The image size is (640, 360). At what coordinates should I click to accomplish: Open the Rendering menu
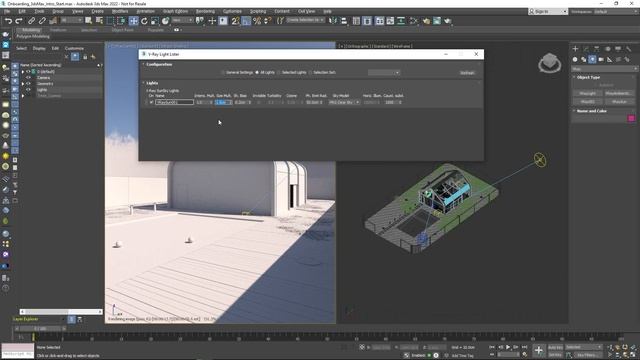(x=205, y=11)
